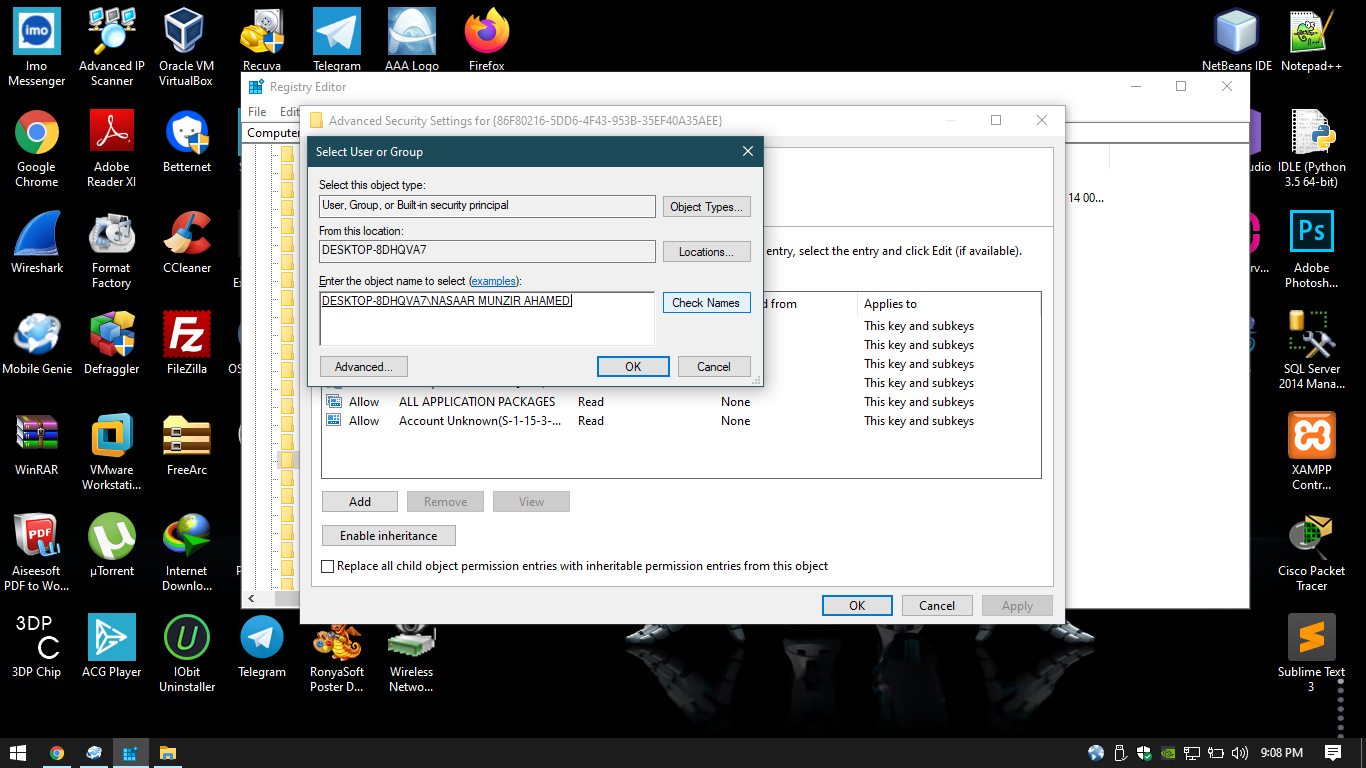
Task: Open the NVIDIA tray icon
Action: tap(1167, 753)
